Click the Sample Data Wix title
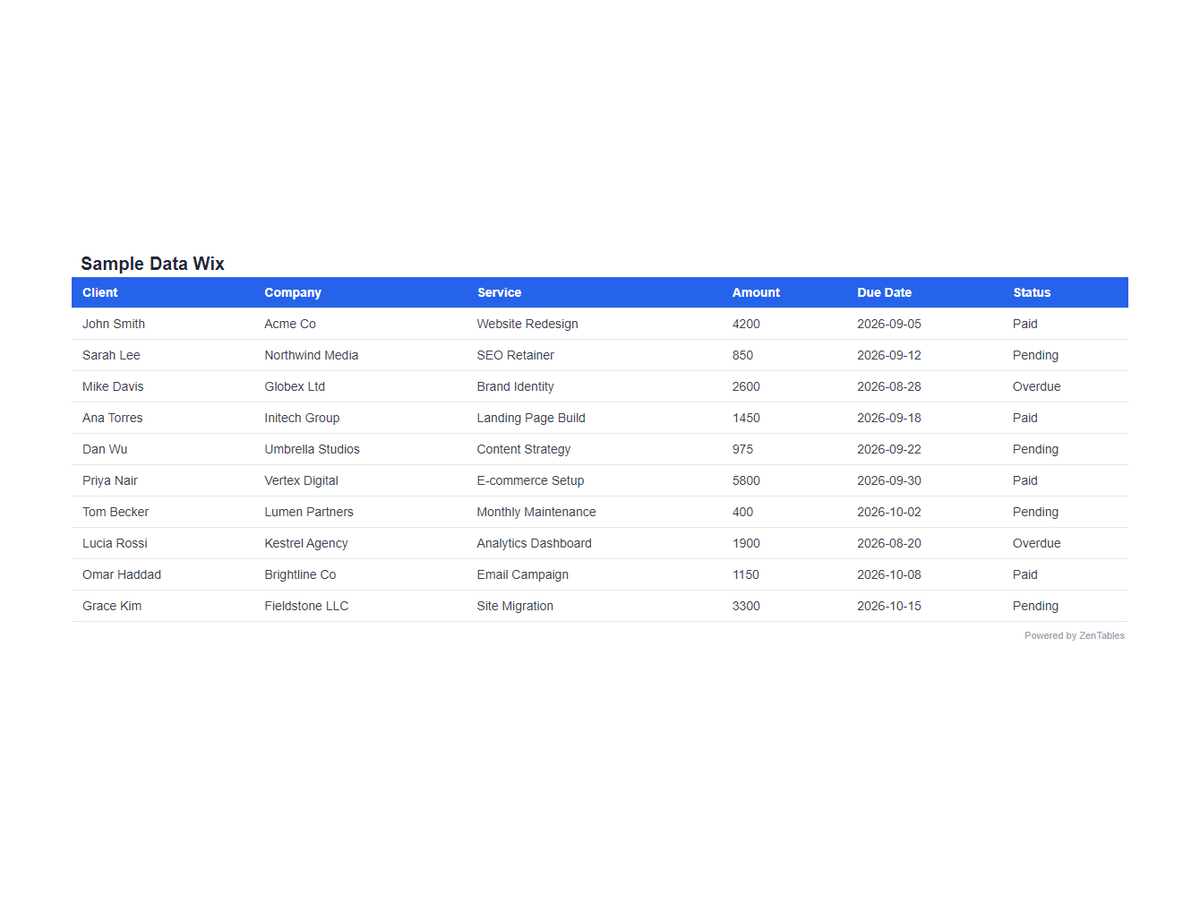 pyautogui.click(x=153, y=264)
